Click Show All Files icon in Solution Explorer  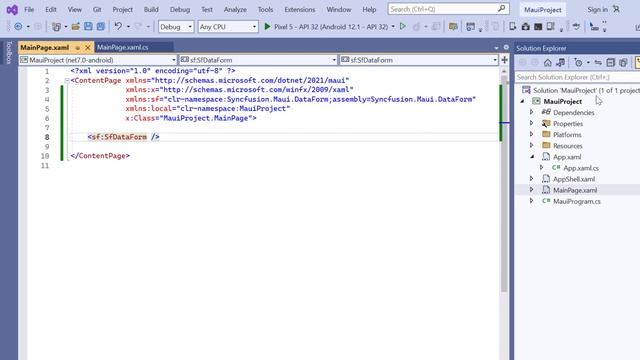(x=623, y=63)
